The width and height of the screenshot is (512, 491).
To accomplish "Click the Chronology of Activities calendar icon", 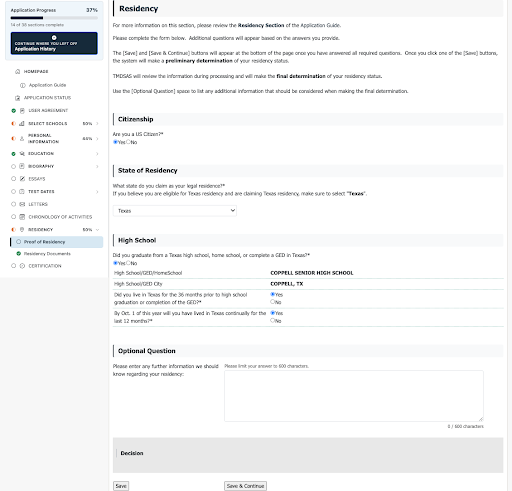I will [x=22, y=217].
